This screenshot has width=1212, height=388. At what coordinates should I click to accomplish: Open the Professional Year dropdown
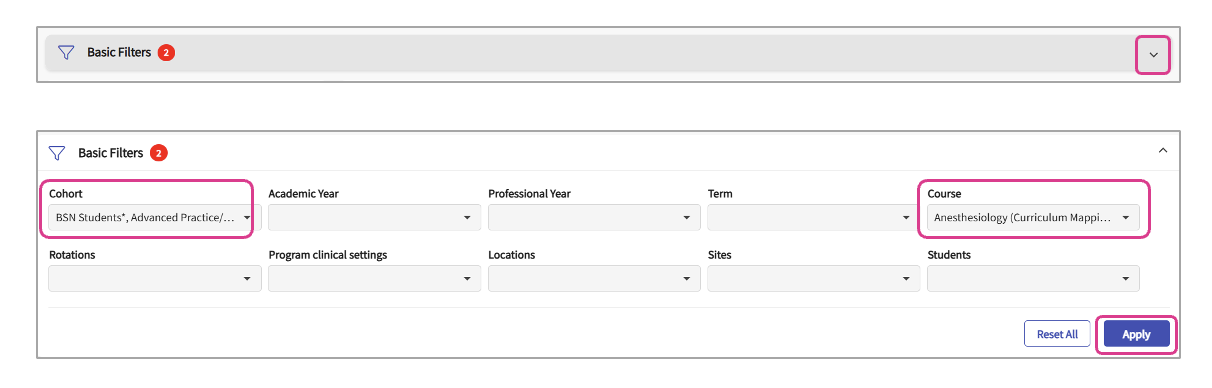[x=594, y=217]
